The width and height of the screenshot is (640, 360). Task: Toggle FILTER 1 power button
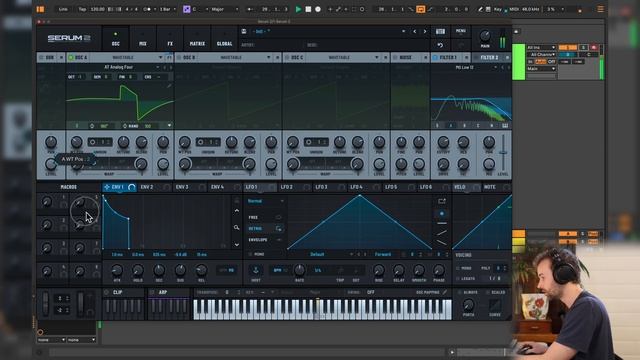point(435,58)
